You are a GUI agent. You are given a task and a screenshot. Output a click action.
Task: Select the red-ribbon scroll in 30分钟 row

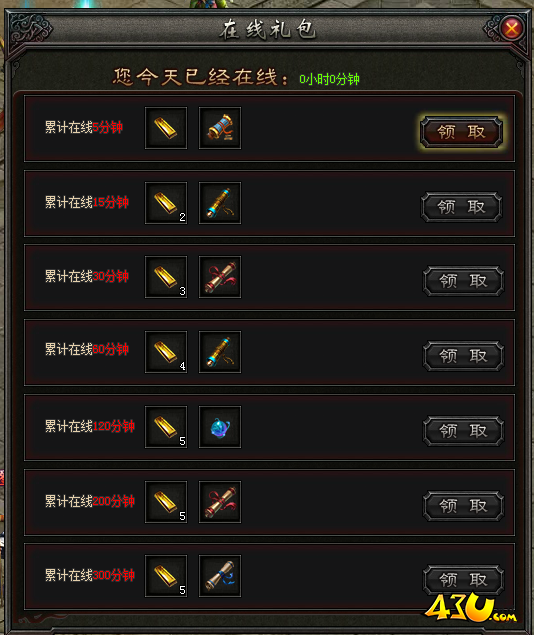click(x=220, y=277)
